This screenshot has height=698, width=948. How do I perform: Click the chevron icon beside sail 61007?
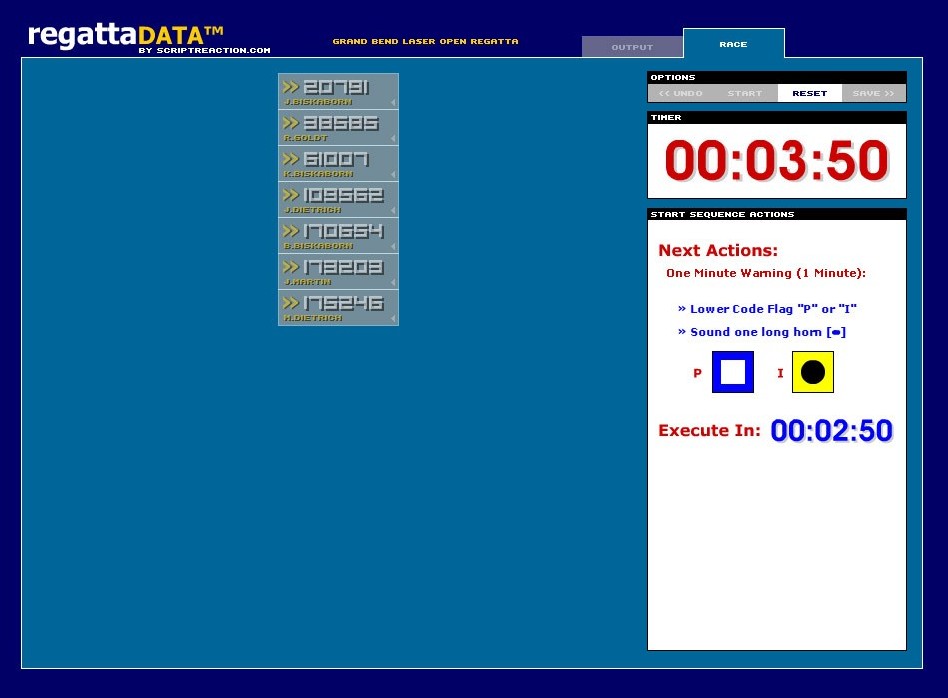click(291, 159)
